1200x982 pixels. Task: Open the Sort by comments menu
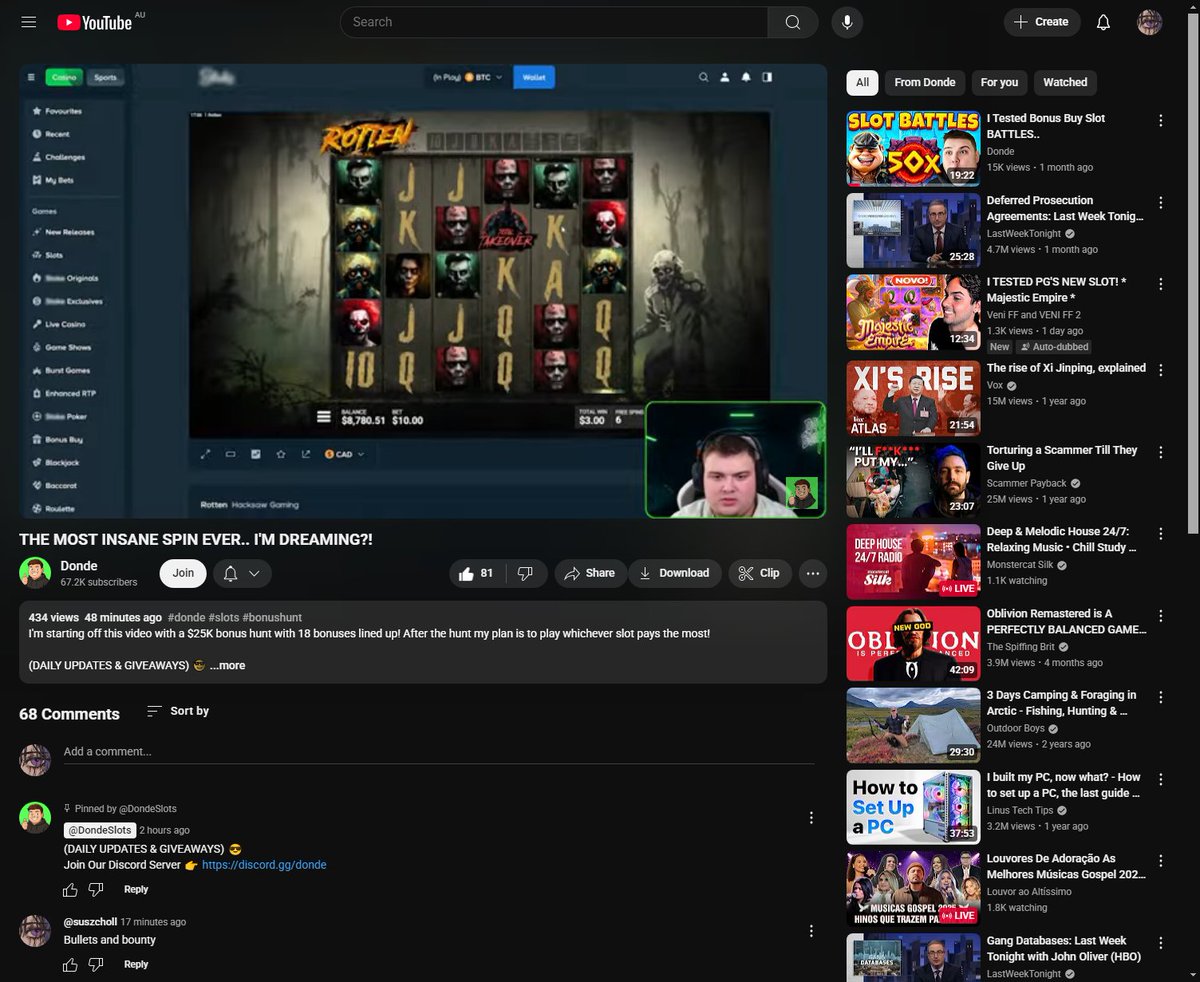tap(178, 711)
